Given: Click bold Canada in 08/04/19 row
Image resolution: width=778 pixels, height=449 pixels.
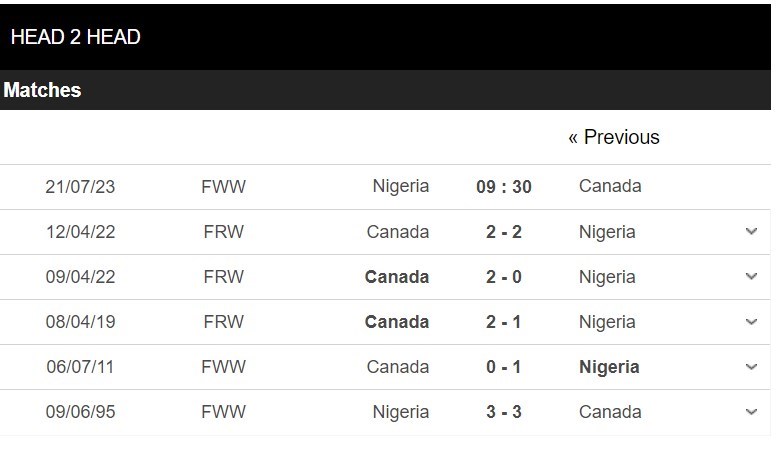Looking at the screenshot, I should pyautogui.click(x=396, y=322).
